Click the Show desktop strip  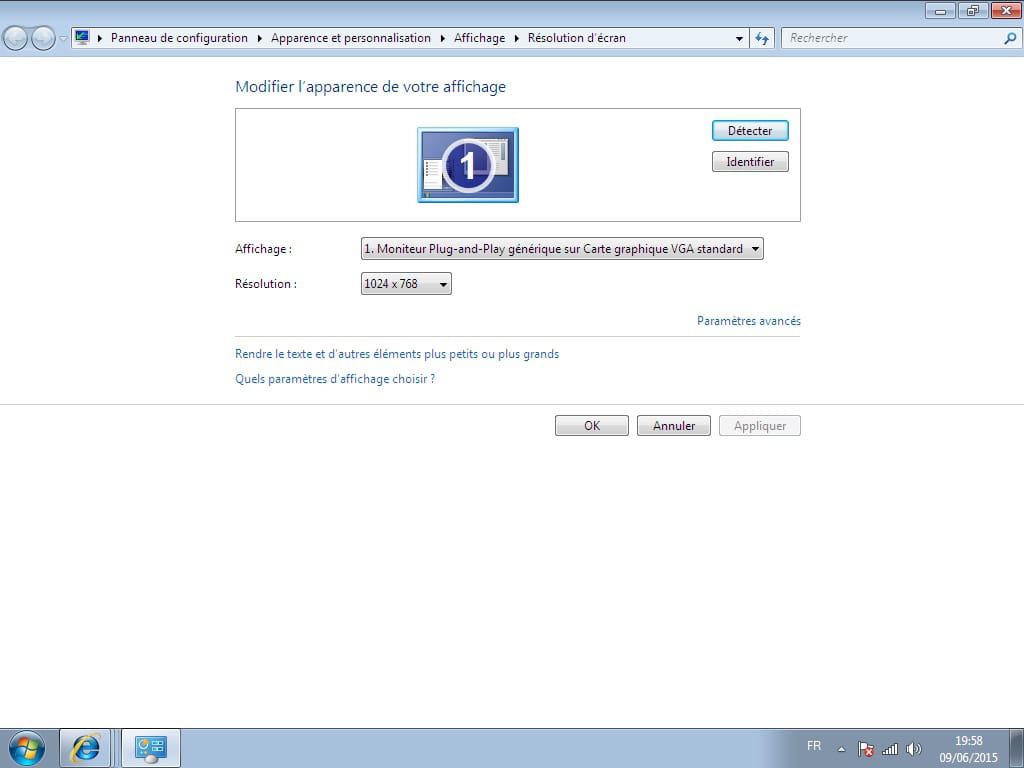coord(1016,748)
